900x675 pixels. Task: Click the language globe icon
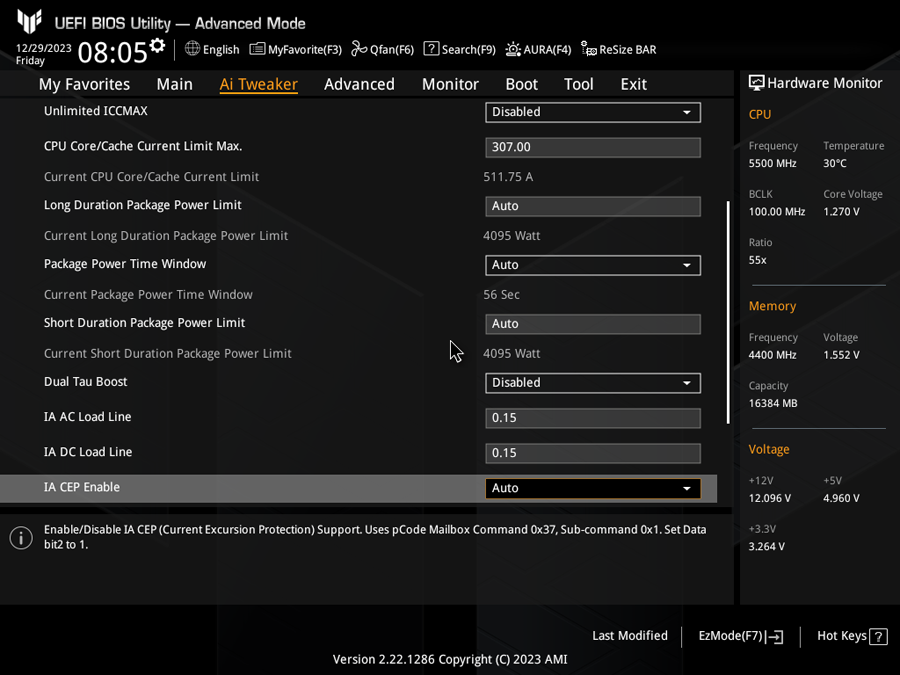192,49
